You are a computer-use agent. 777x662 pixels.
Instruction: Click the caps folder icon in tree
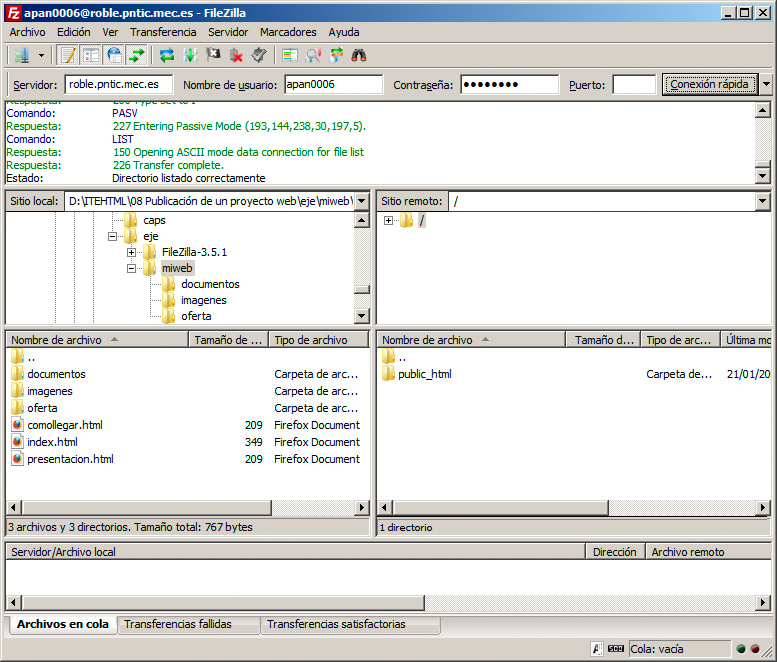tap(131, 220)
